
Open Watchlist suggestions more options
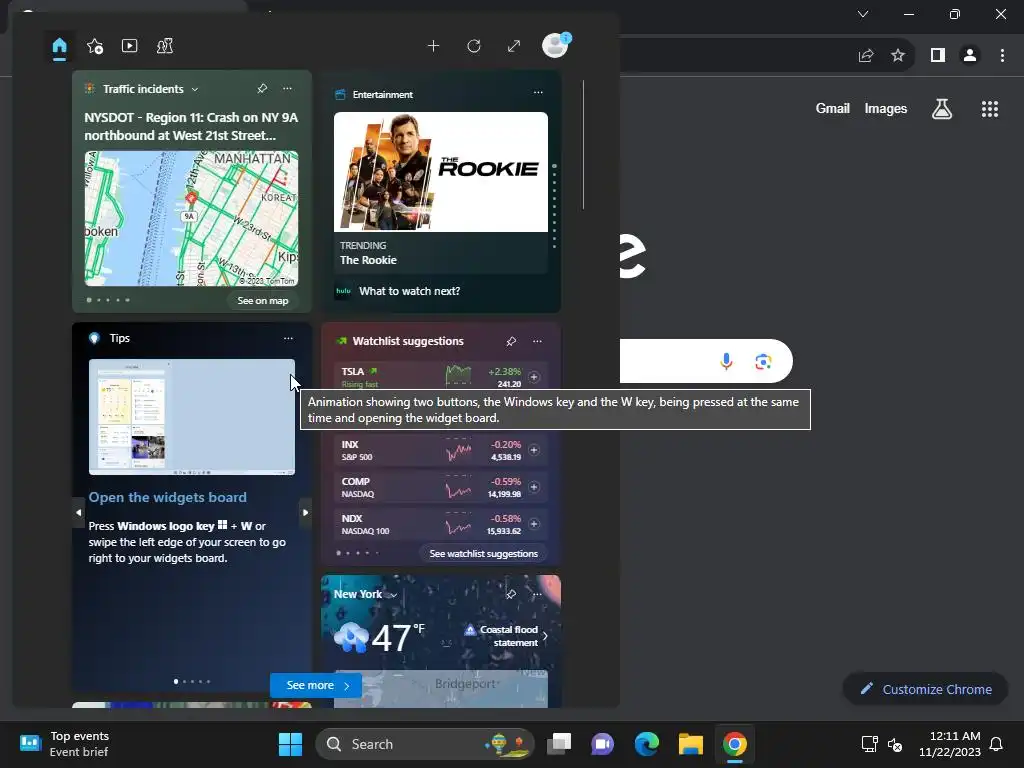coord(537,341)
